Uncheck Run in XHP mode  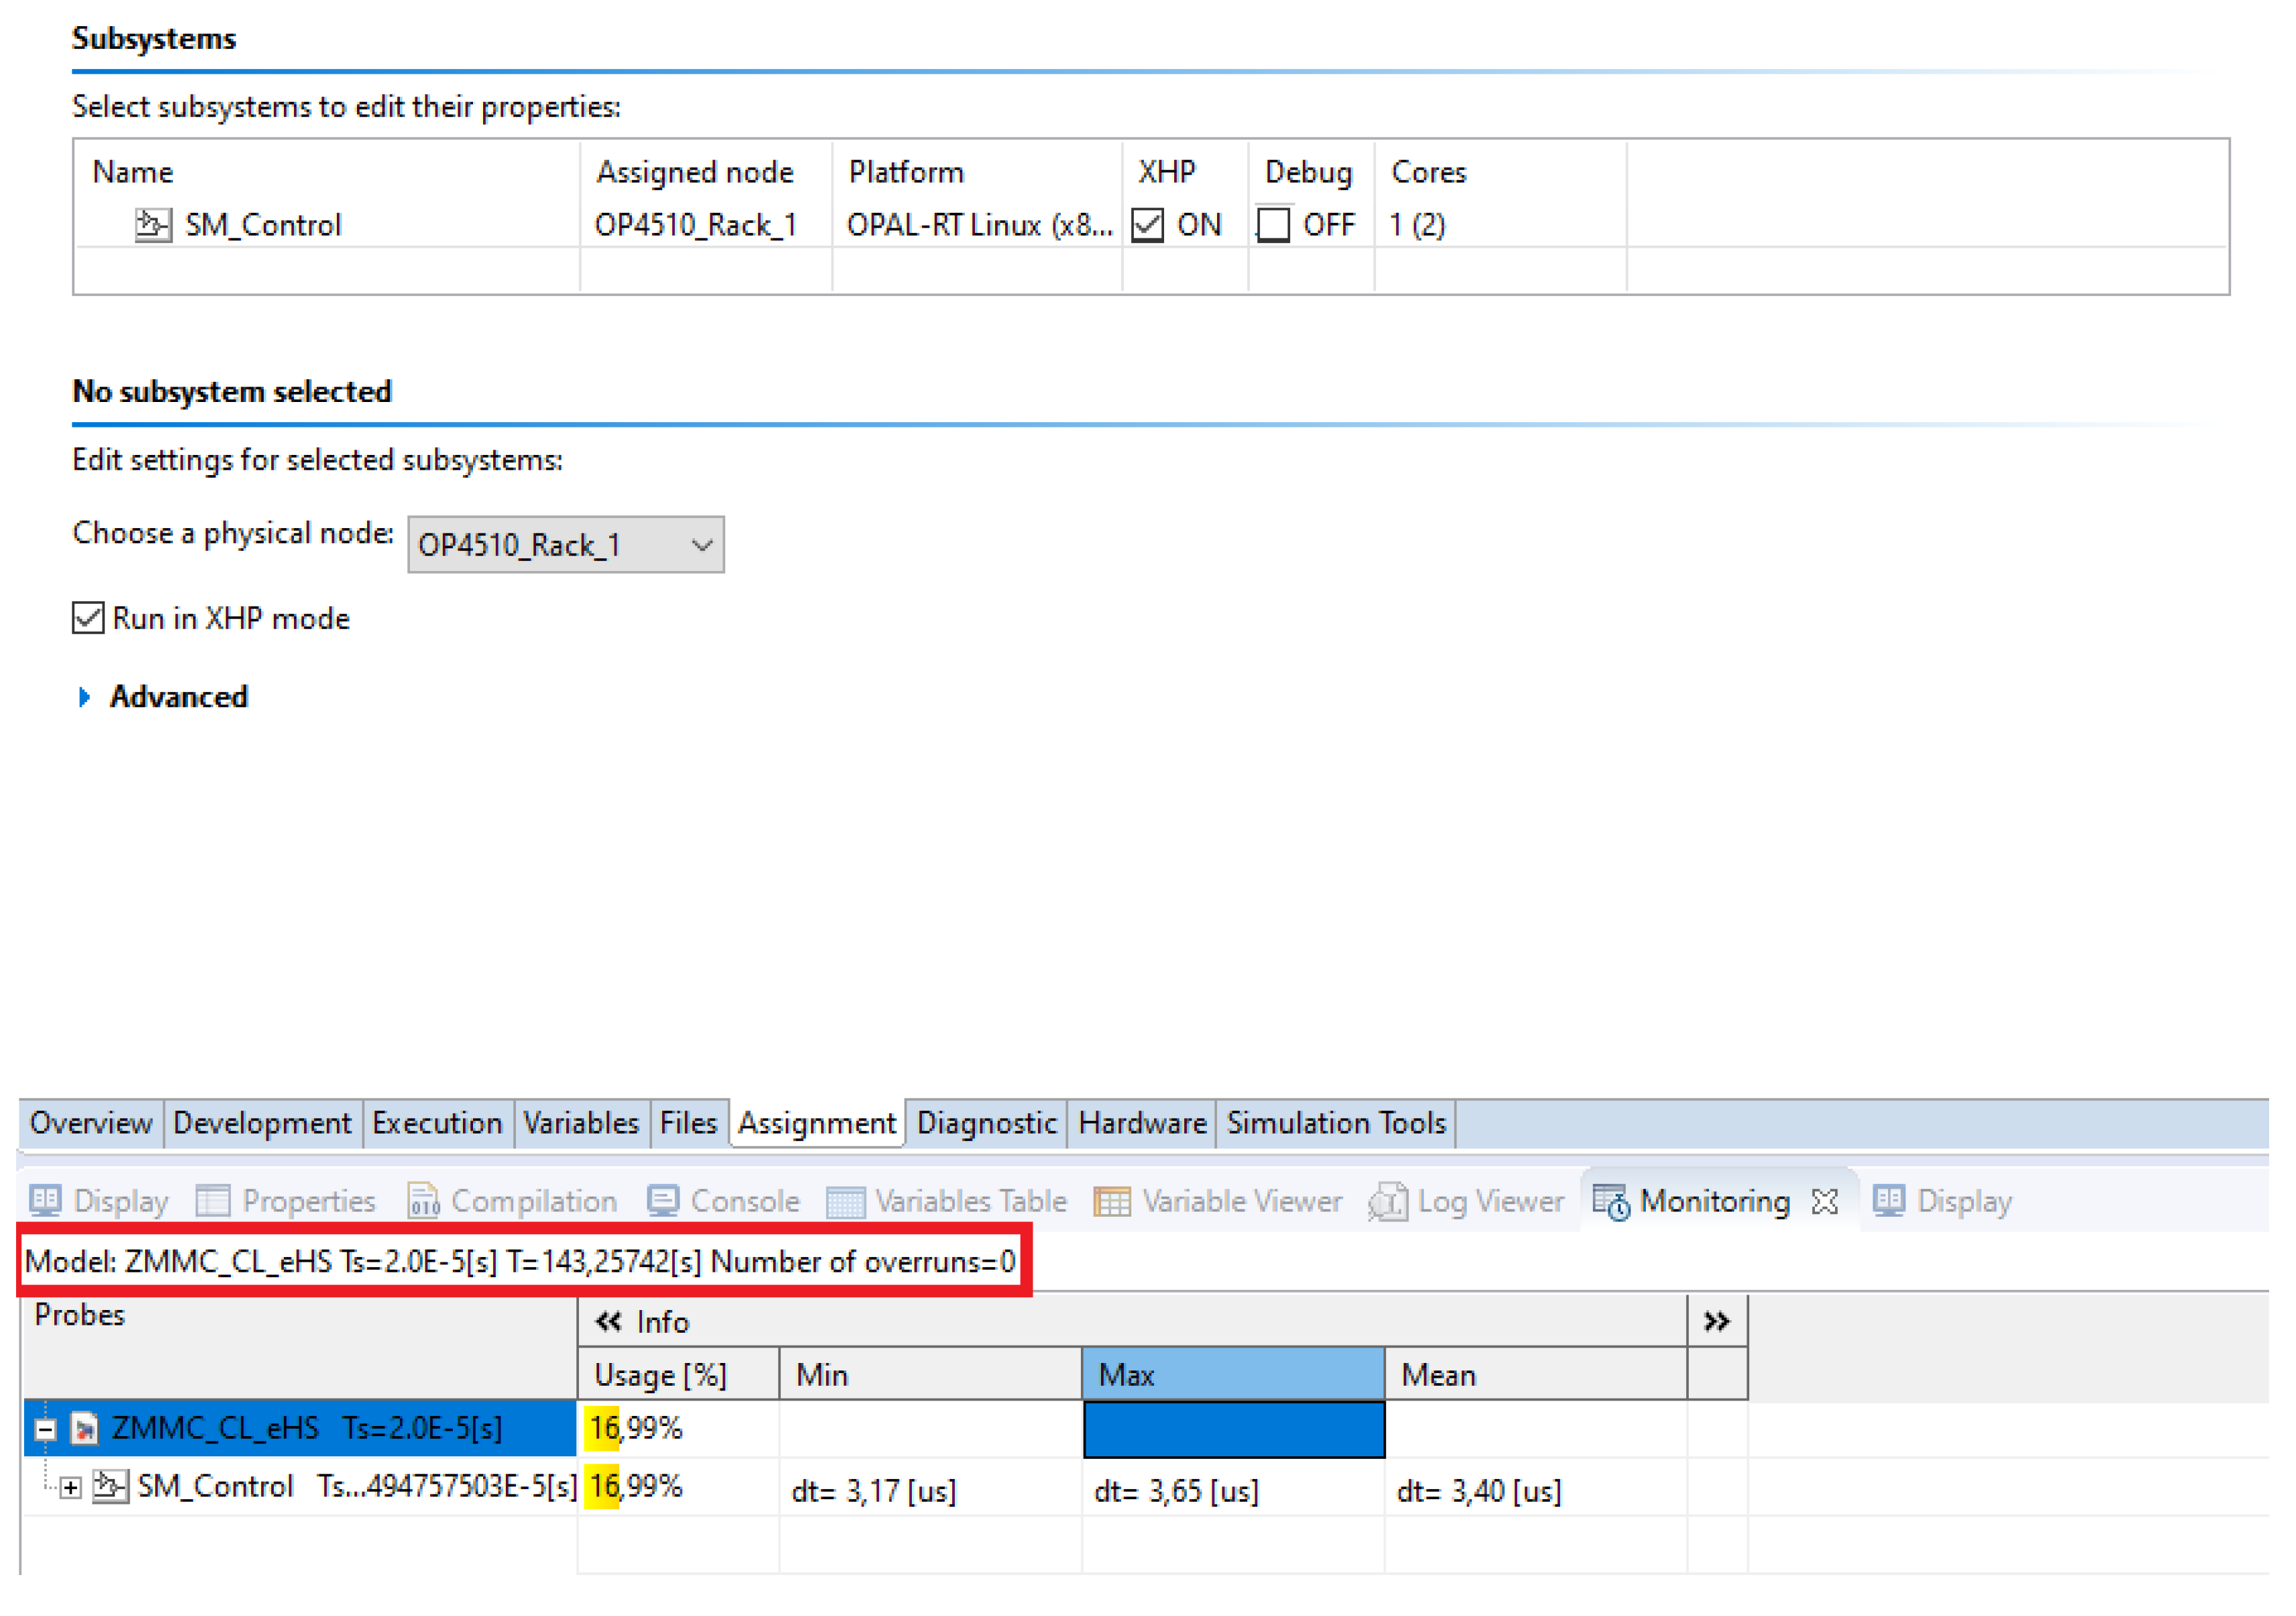(88, 618)
